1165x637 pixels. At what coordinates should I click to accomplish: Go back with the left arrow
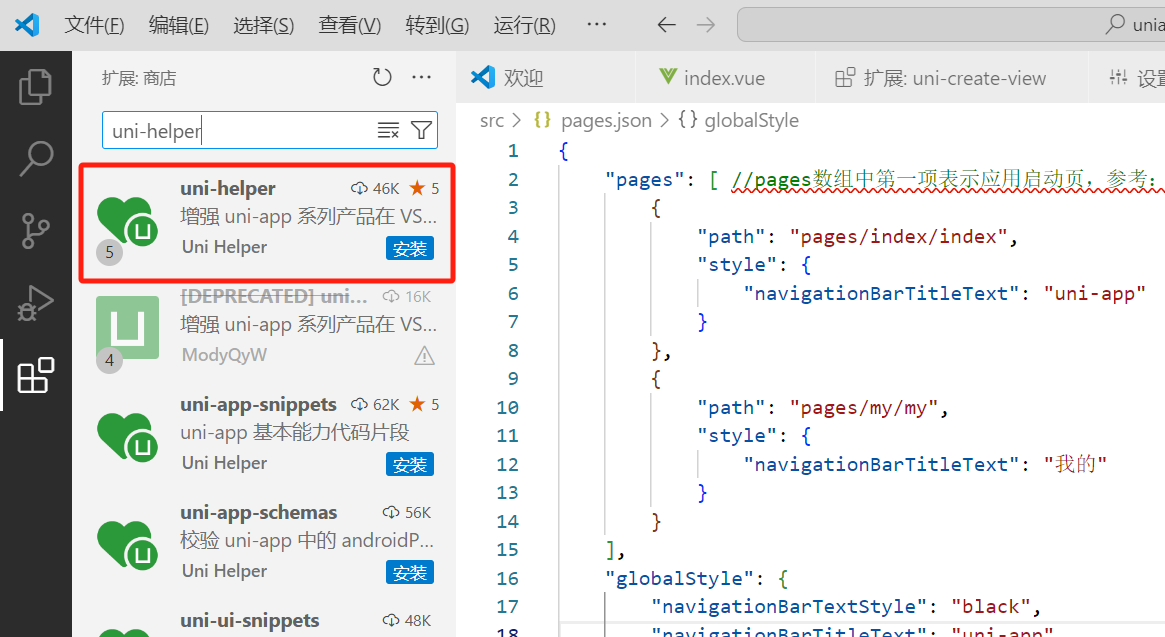pos(666,25)
